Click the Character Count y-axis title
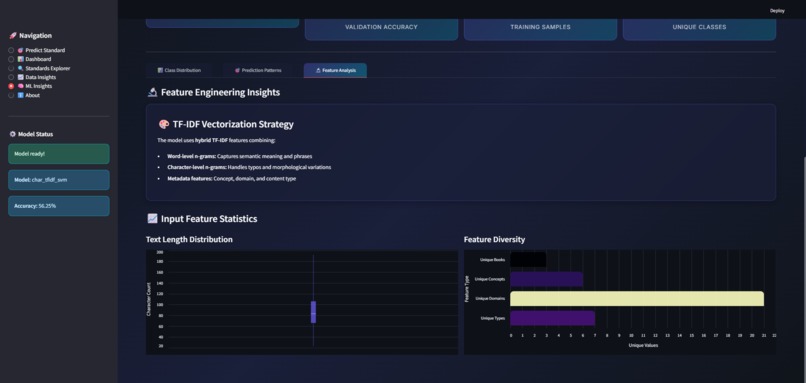Viewport: 806px width, 383px height. pos(149,299)
